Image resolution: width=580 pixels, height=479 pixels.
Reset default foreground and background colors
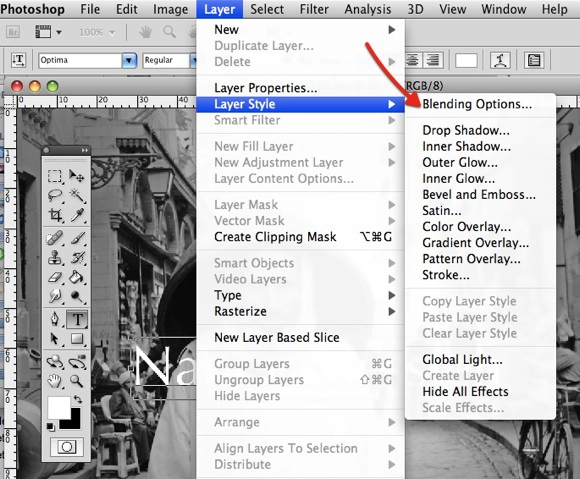coord(51,427)
